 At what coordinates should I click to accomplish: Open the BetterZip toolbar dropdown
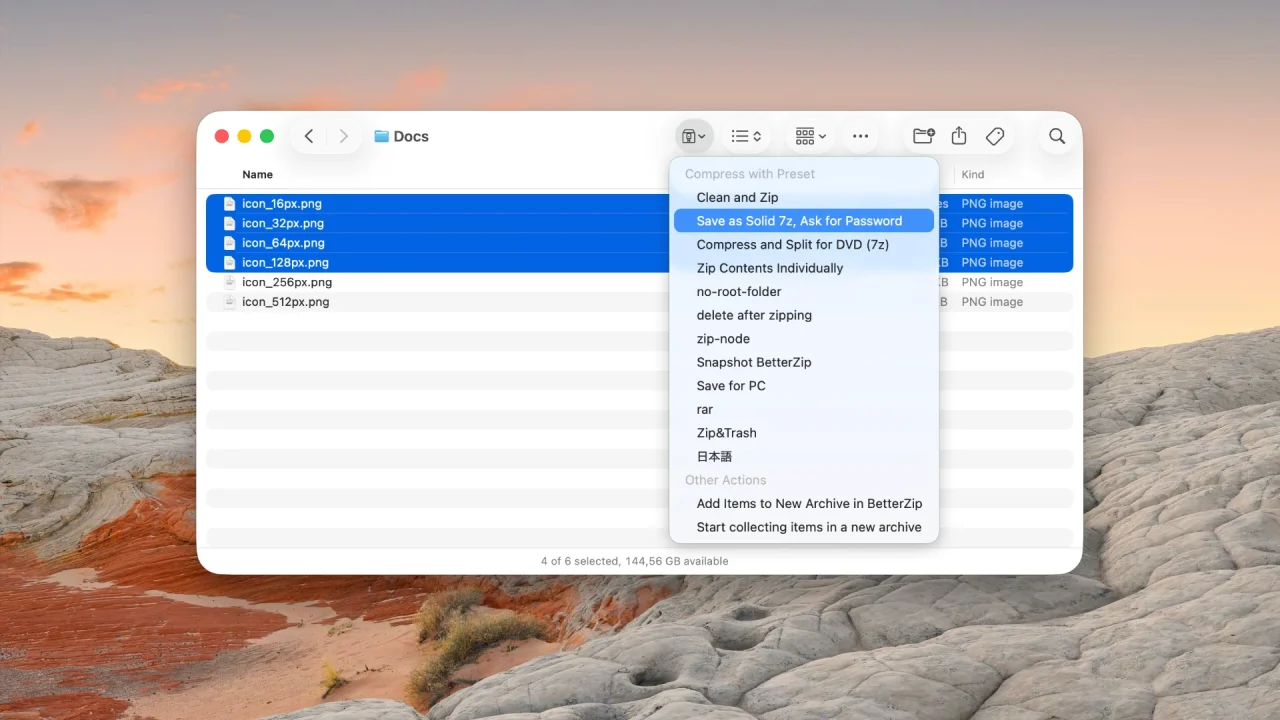click(x=693, y=136)
